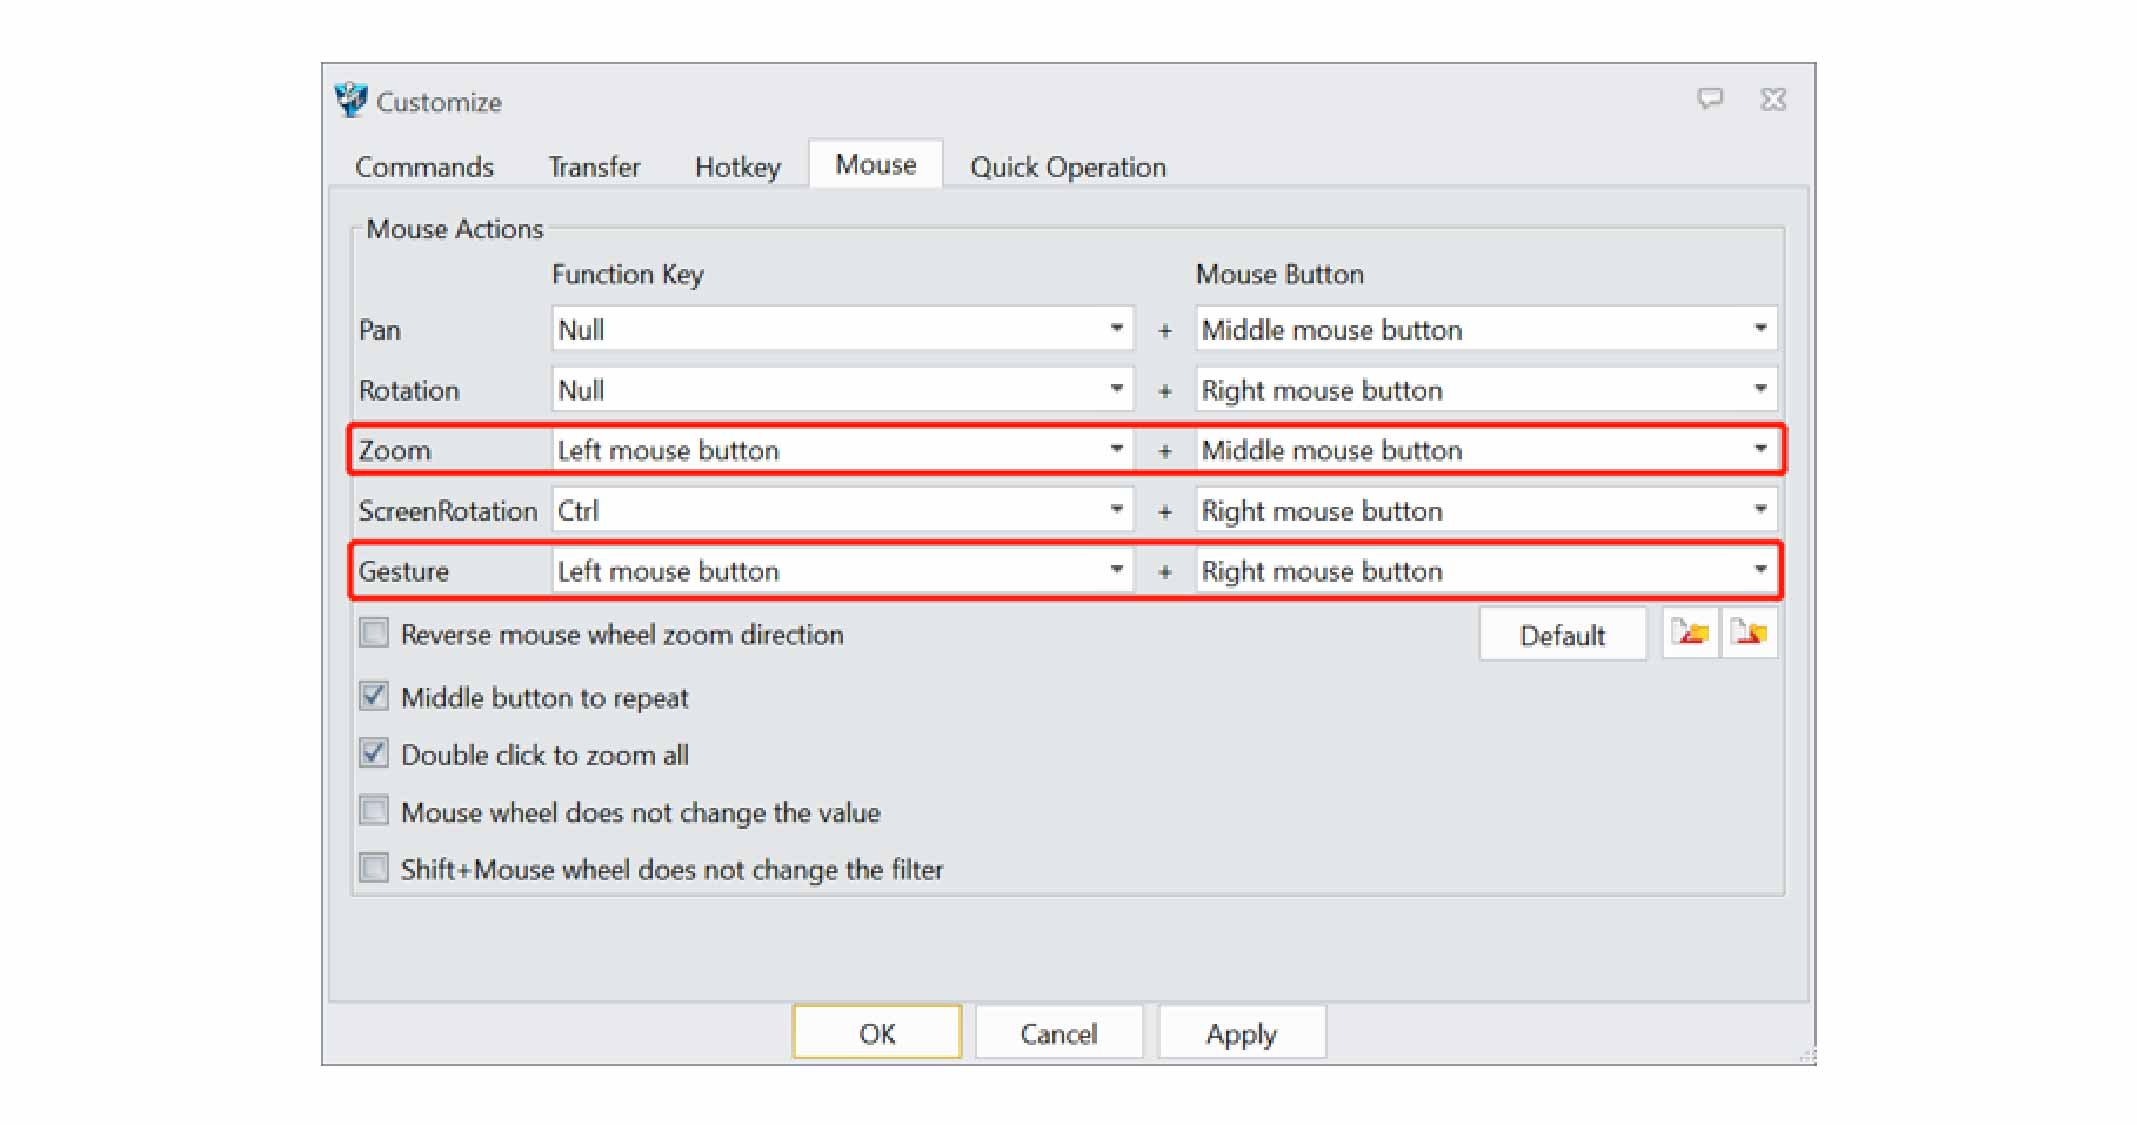Image resolution: width=2137 pixels, height=1125 pixels.
Task: Click the Customize app logo icon
Action: pos(351,100)
